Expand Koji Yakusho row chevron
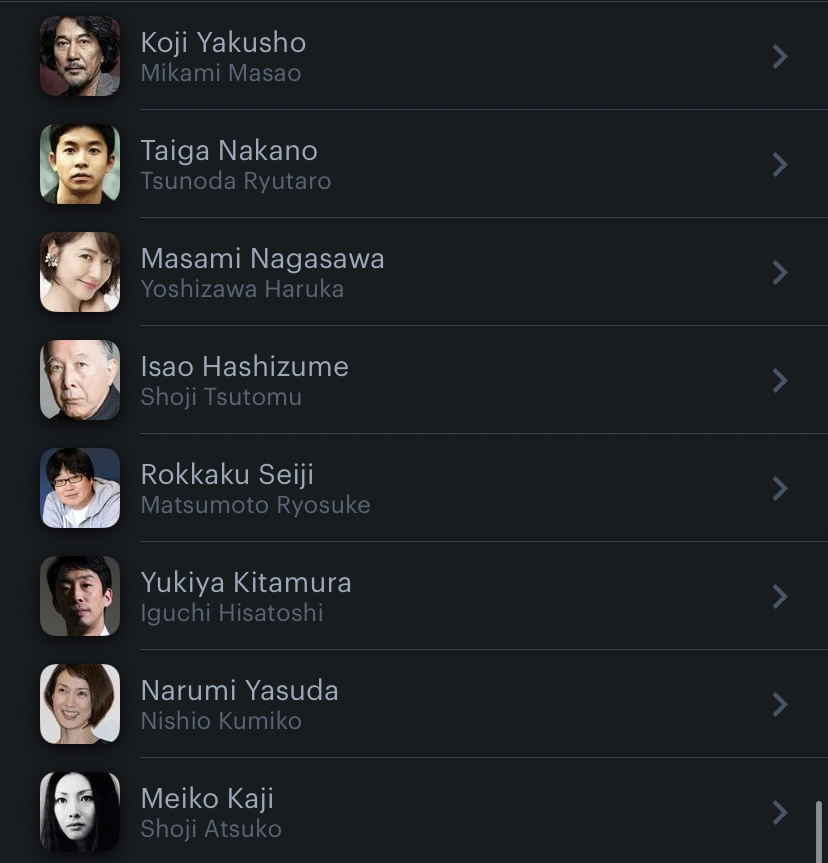The width and height of the screenshot is (828, 863). 780,57
